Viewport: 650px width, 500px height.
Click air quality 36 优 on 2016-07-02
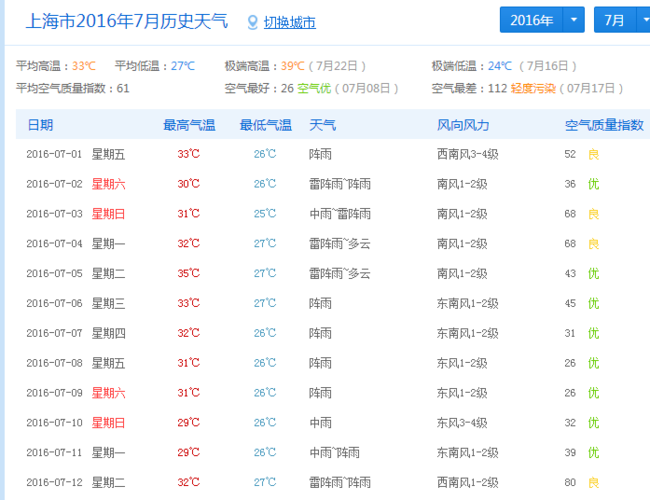click(582, 184)
